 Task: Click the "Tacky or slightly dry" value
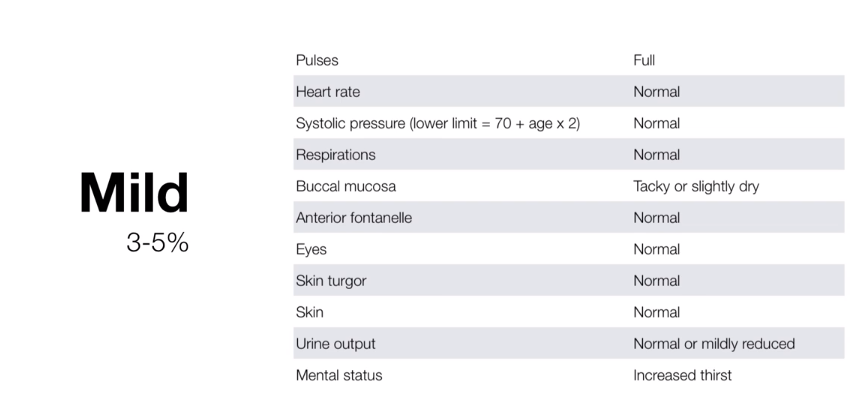click(x=696, y=186)
